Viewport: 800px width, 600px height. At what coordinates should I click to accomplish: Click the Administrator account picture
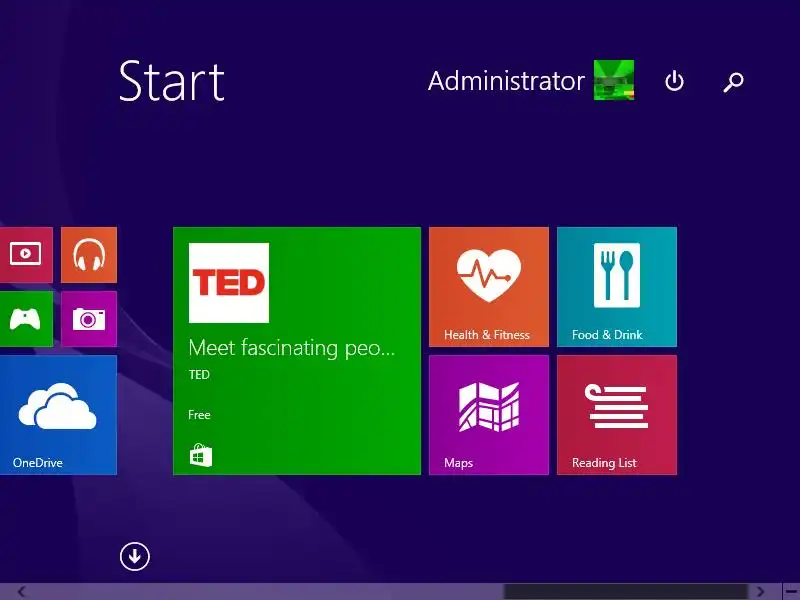coord(614,80)
